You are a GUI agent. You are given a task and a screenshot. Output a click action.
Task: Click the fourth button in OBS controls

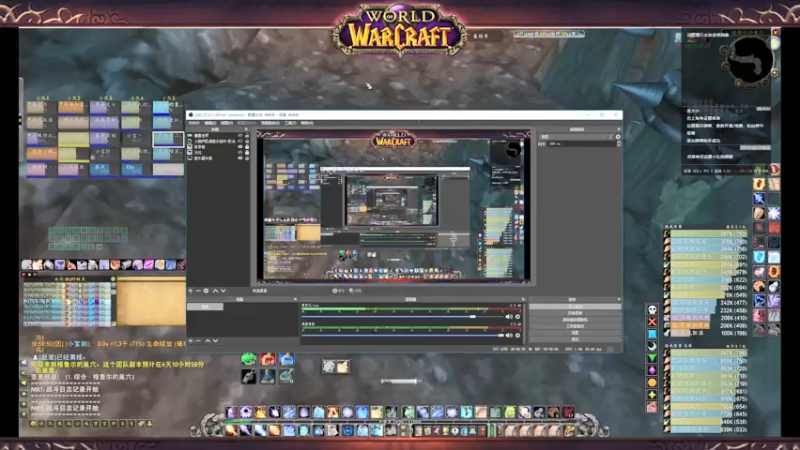575,327
